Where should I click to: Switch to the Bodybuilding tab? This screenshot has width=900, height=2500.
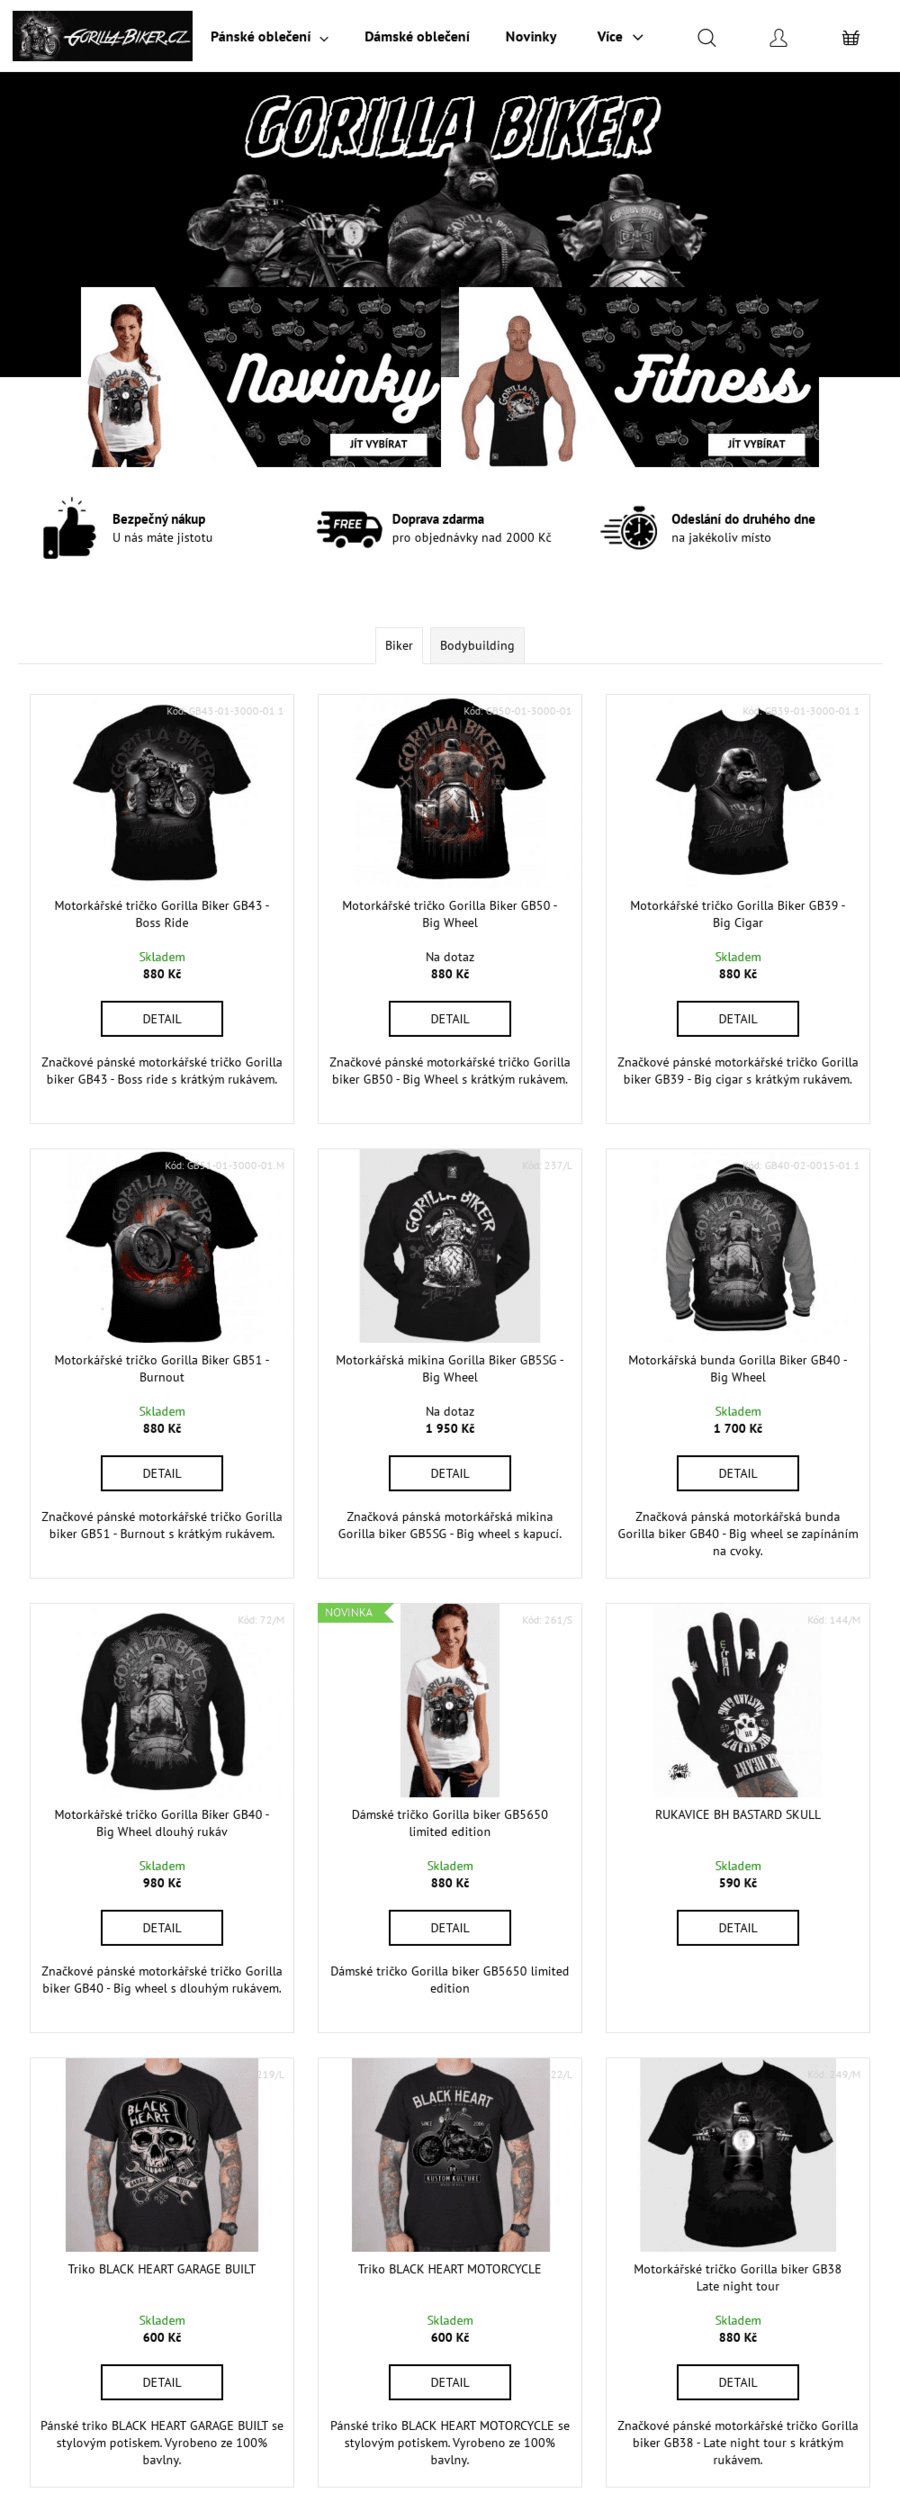point(477,645)
